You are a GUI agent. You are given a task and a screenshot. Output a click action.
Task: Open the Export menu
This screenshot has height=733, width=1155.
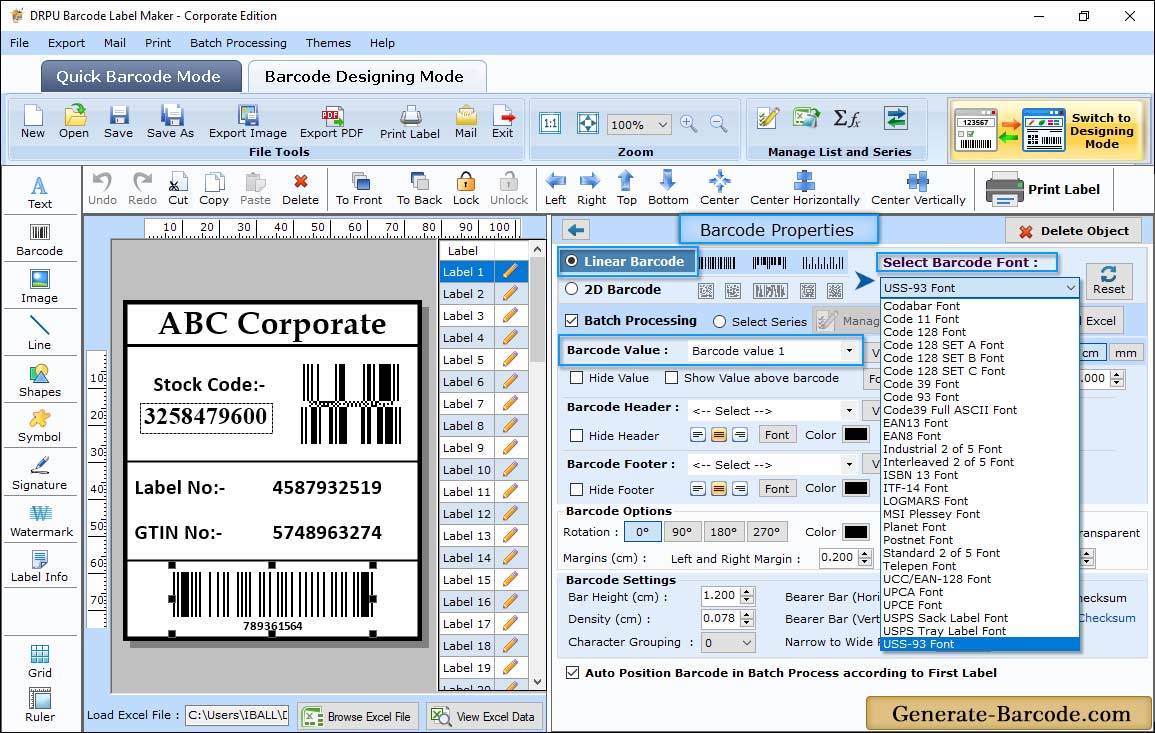(66, 43)
